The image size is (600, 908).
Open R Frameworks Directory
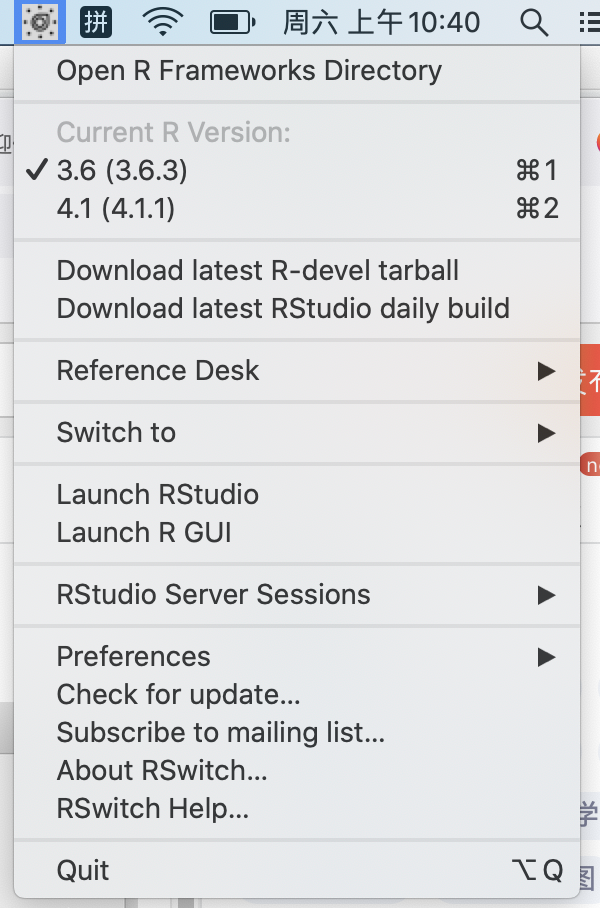pyautogui.click(x=250, y=70)
